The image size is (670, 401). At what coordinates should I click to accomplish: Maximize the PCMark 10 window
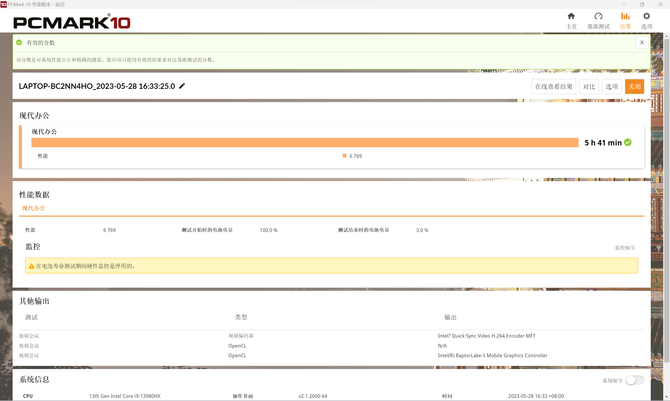click(x=642, y=4)
